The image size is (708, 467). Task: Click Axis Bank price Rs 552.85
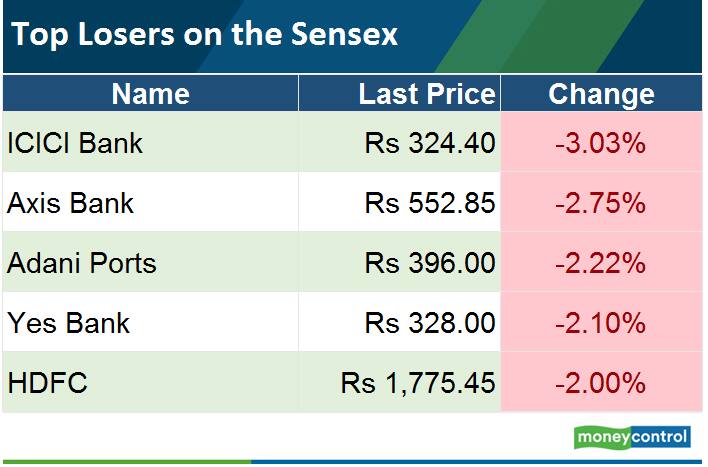click(x=430, y=203)
